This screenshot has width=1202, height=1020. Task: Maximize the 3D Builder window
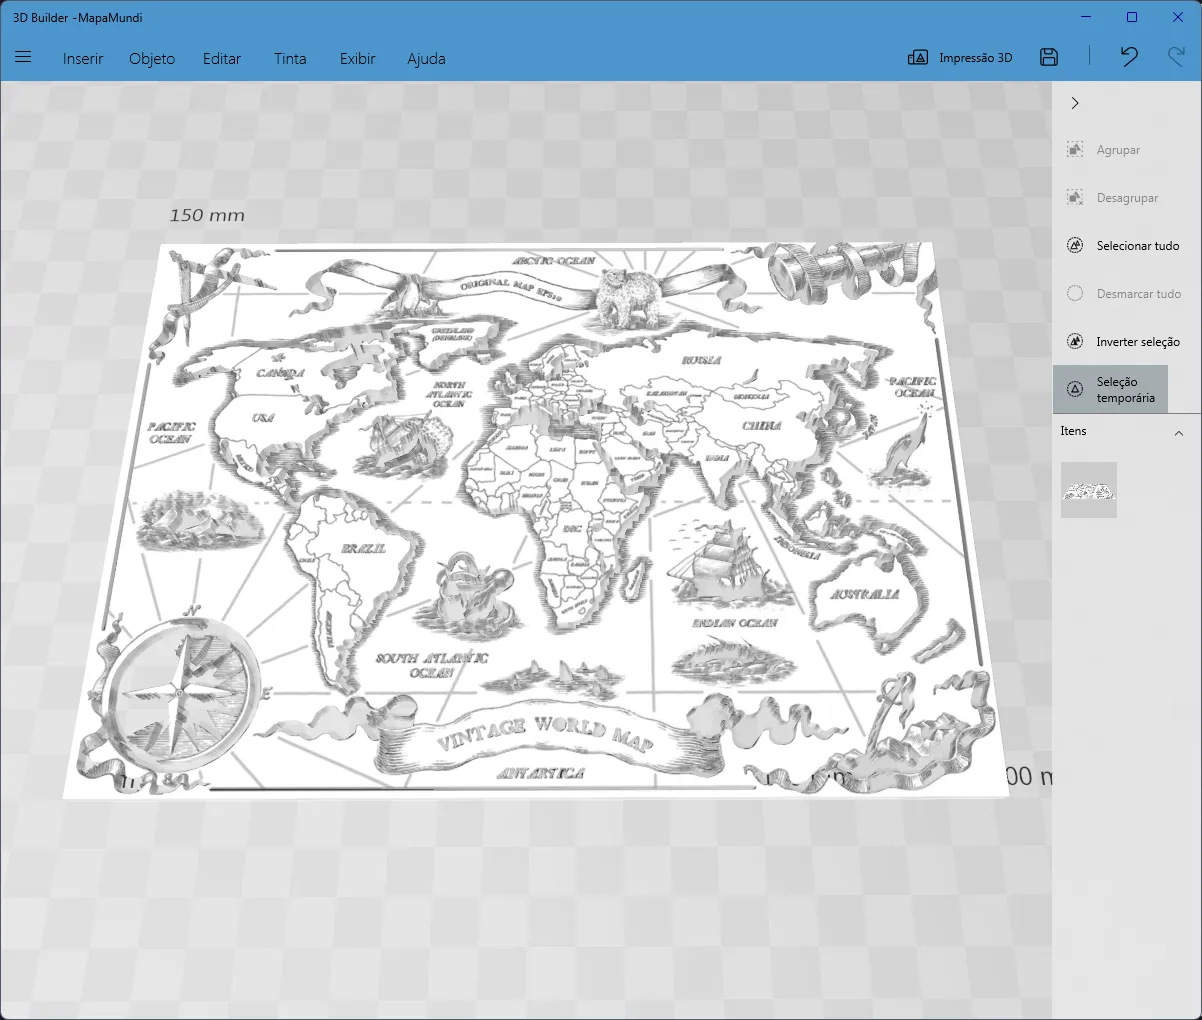pyautogui.click(x=1132, y=17)
